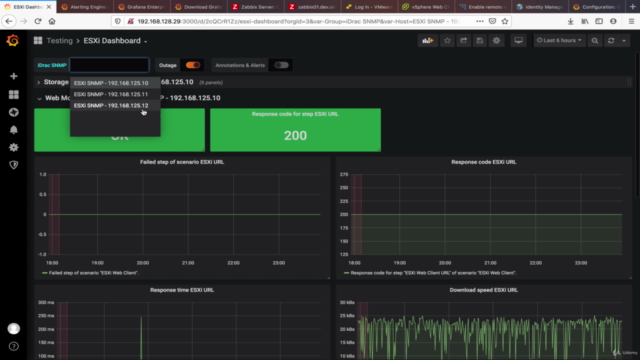
Task: Bookmark this page with star icon
Action: tap(505, 21)
